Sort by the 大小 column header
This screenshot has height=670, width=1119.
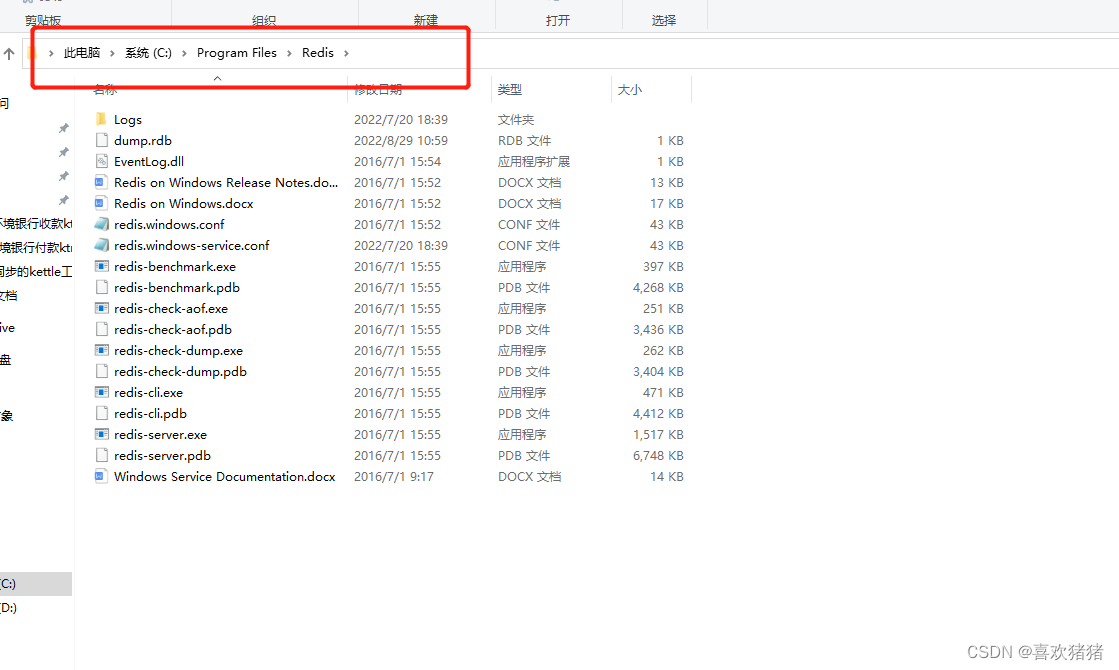629,89
